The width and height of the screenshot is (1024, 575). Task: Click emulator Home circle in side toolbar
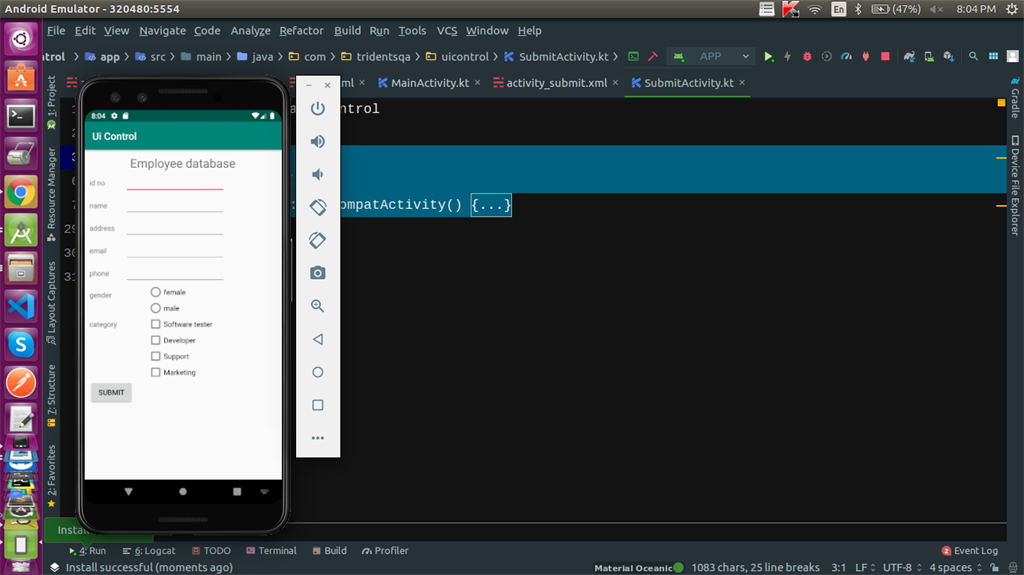(317, 372)
